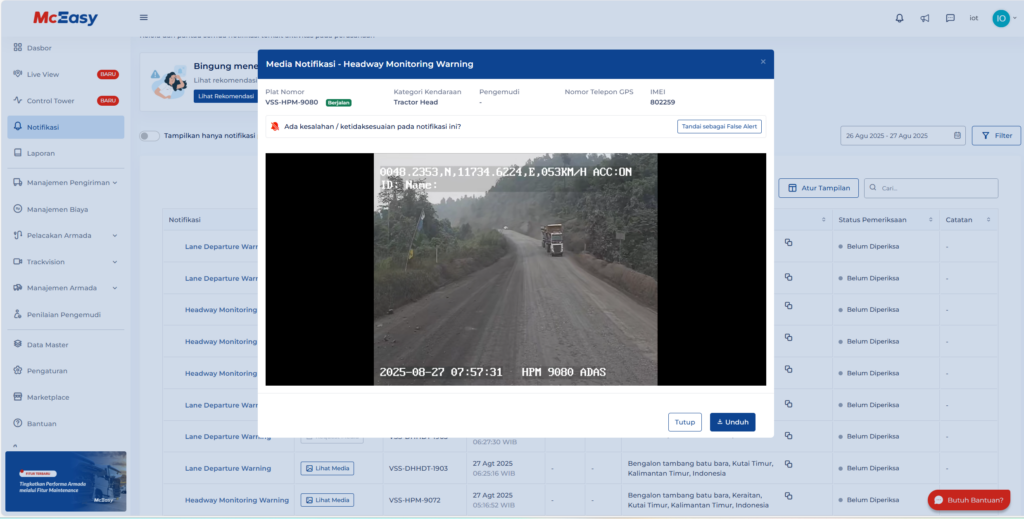Select Notifikasi in the sidebar
Image resolution: width=1024 pixels, height=519 pixels.
(x=65, y=127)
